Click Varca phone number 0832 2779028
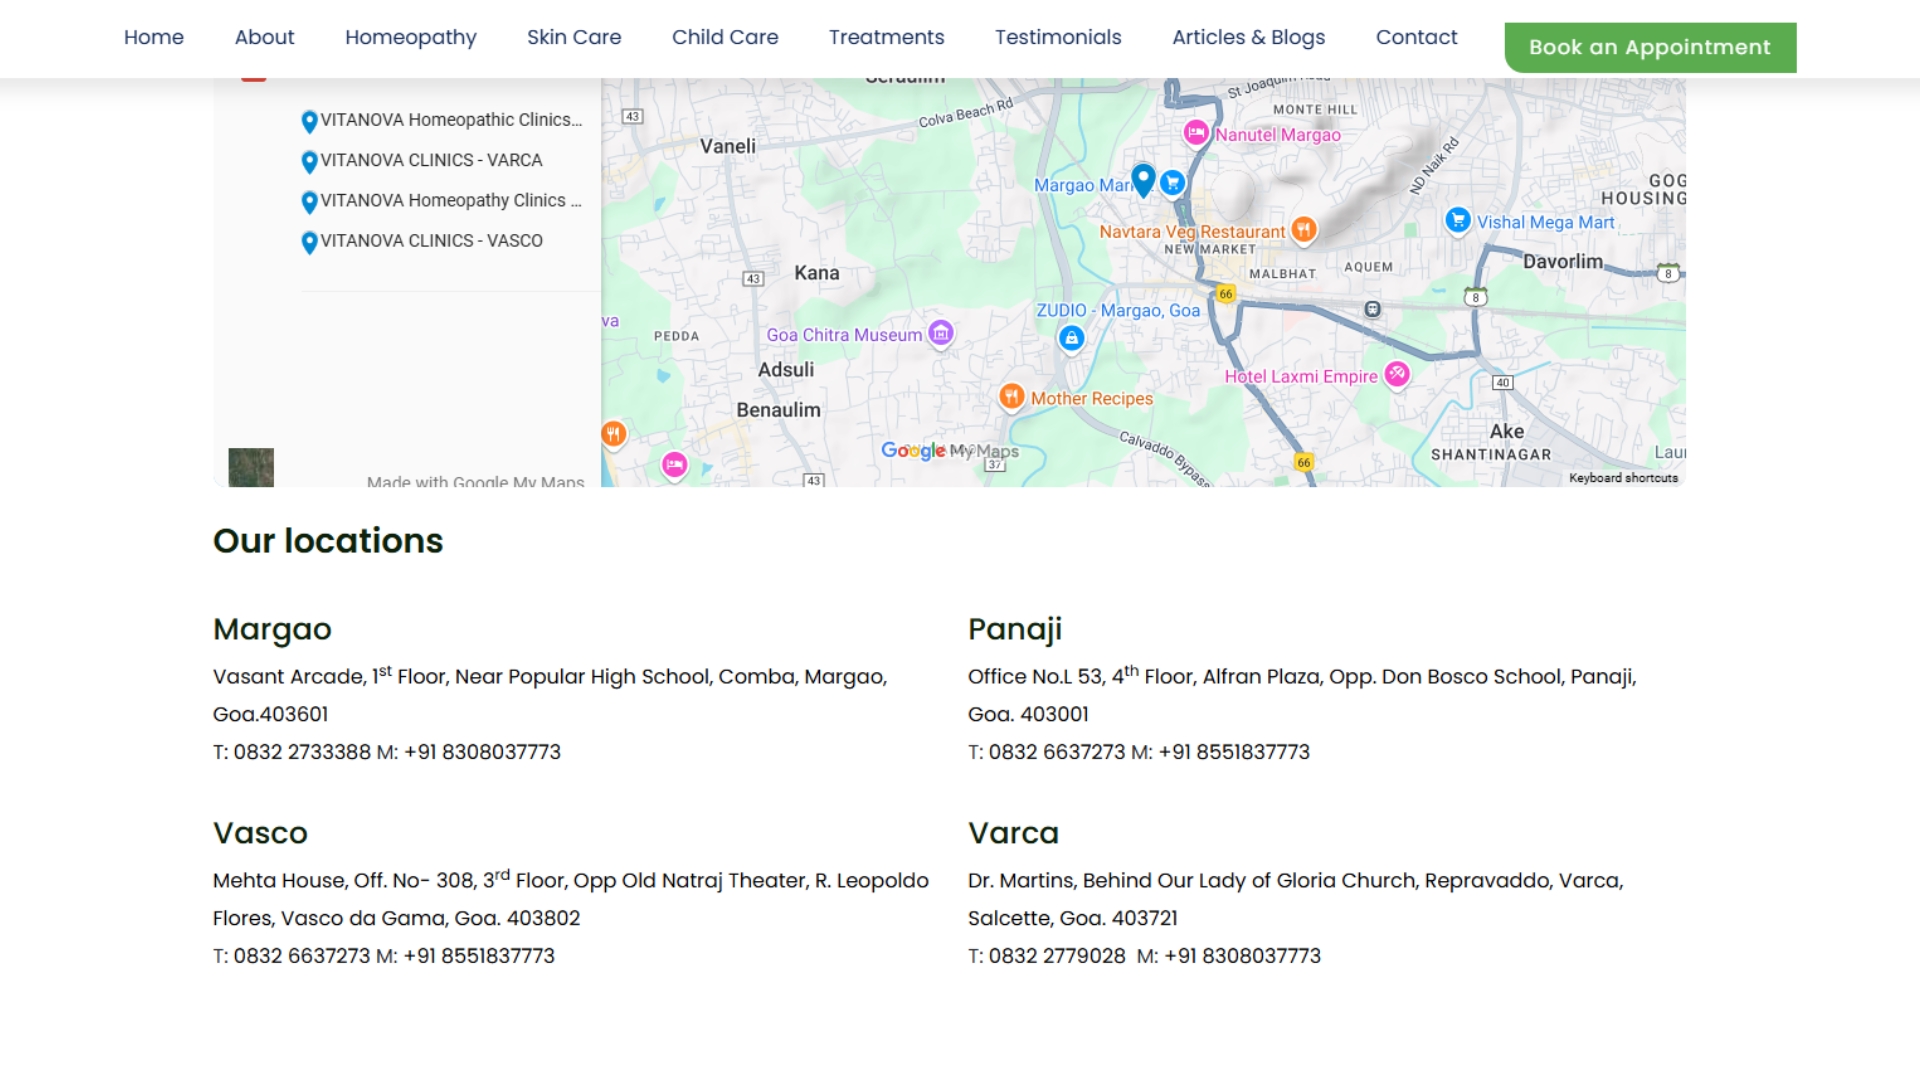1920x1080 pixels. point(1057,956)
